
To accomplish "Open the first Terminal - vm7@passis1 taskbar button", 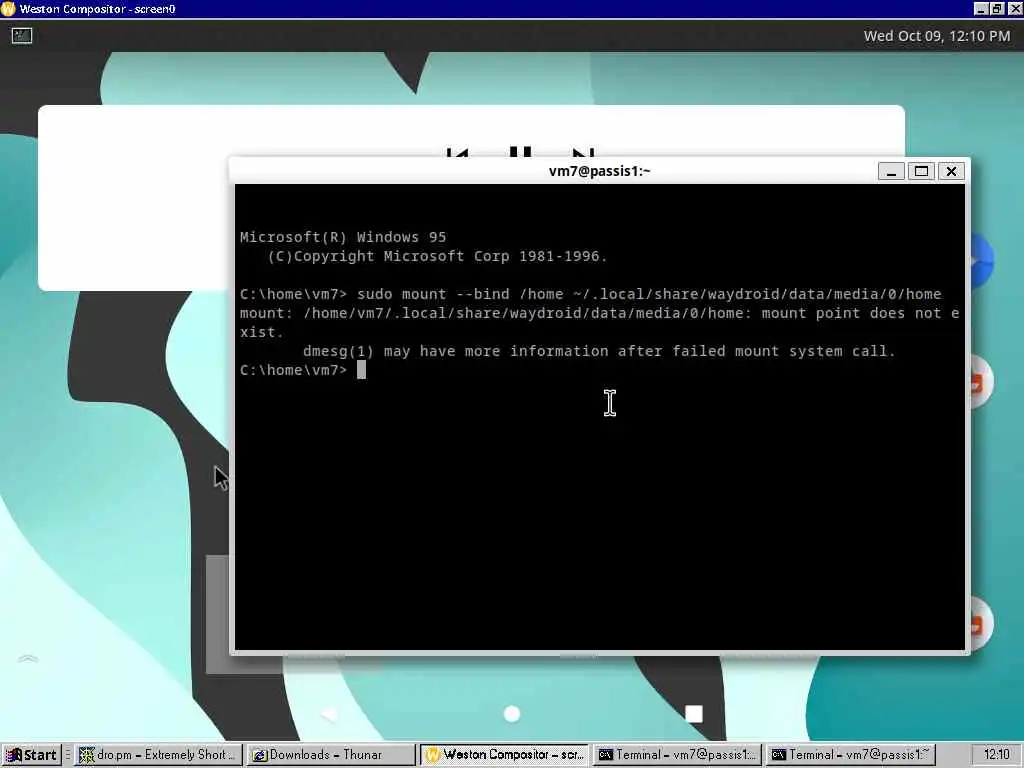I will click(677, 755).
